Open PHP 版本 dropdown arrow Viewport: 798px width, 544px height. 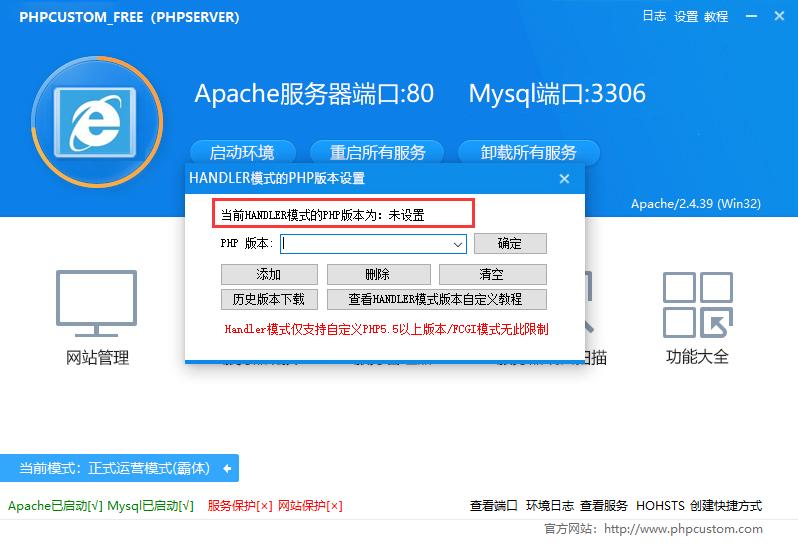(x=458, y=244)
